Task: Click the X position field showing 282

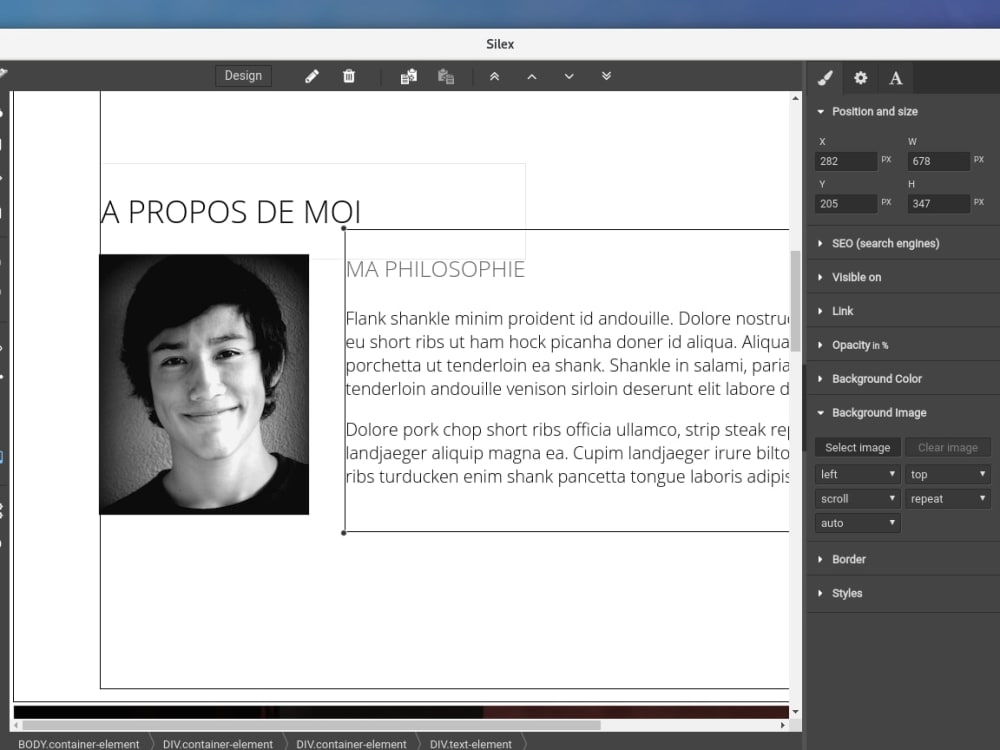Action: pos(846,161)
